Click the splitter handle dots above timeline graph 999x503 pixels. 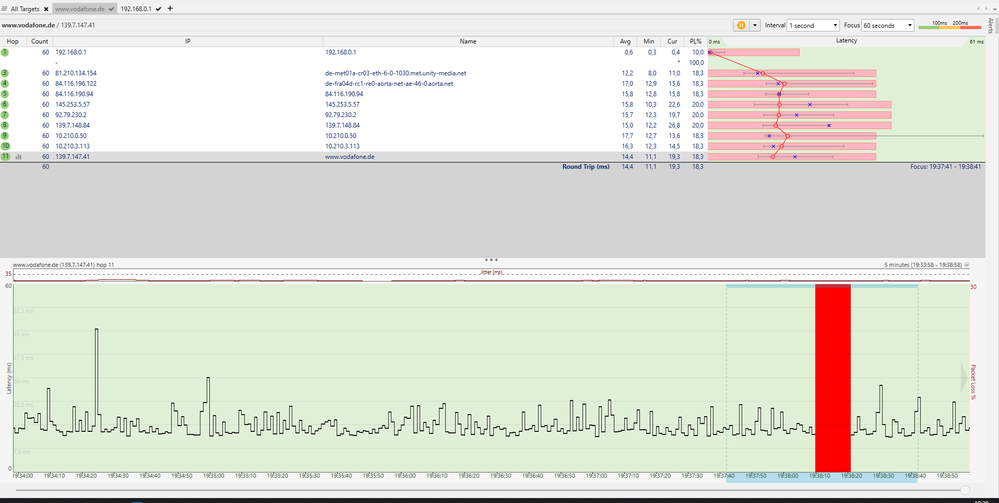click(x=491, y=259)
